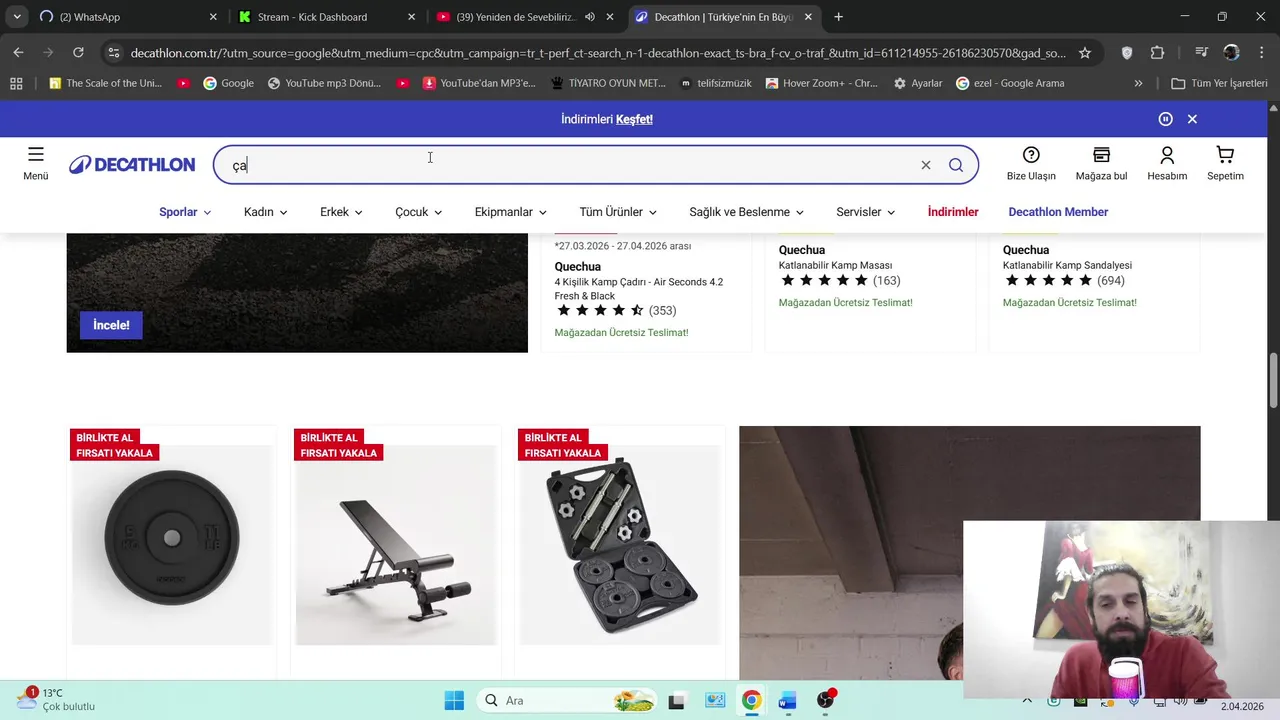Expand the Çocuk navigation menu
The width and height of the screenshot is (1280, 720).
pyautogui.click(x=418, y=212)
